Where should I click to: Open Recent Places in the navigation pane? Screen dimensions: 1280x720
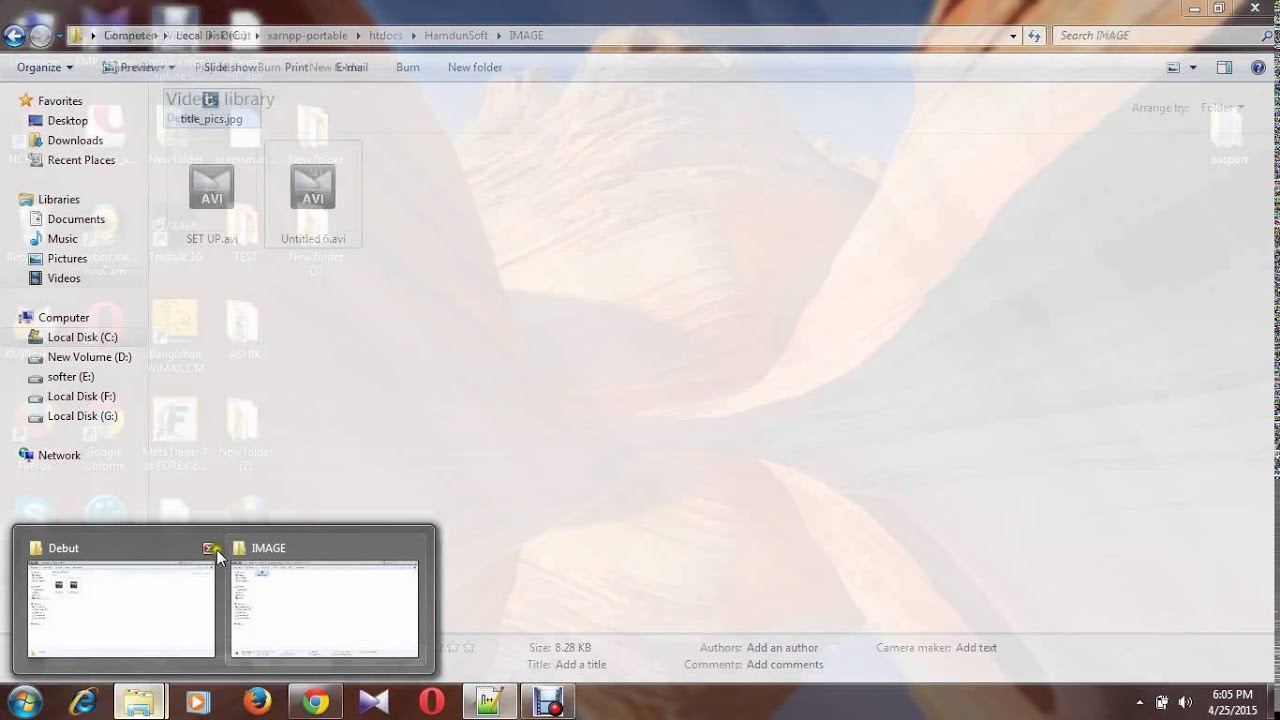click(81, 160)
